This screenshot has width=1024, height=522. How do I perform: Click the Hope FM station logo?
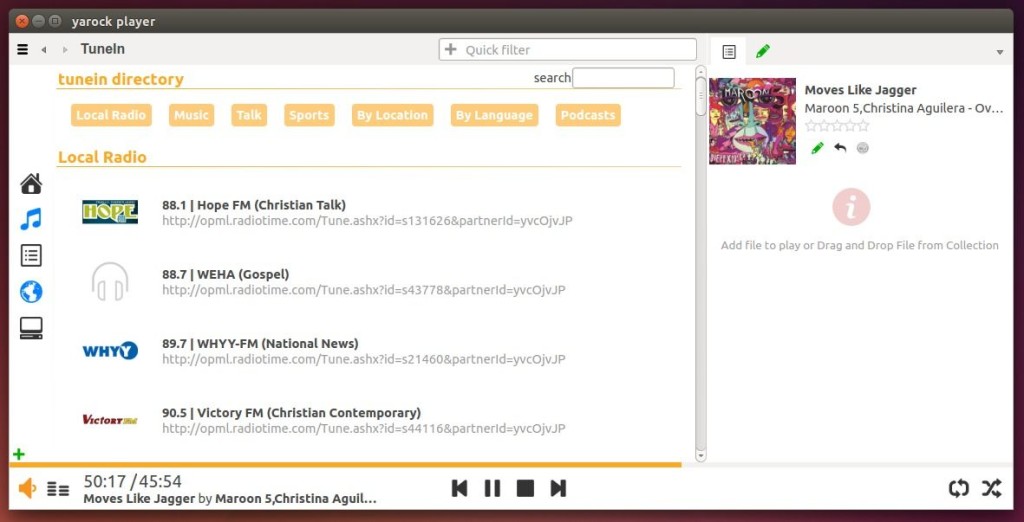(x=110, y=212)
